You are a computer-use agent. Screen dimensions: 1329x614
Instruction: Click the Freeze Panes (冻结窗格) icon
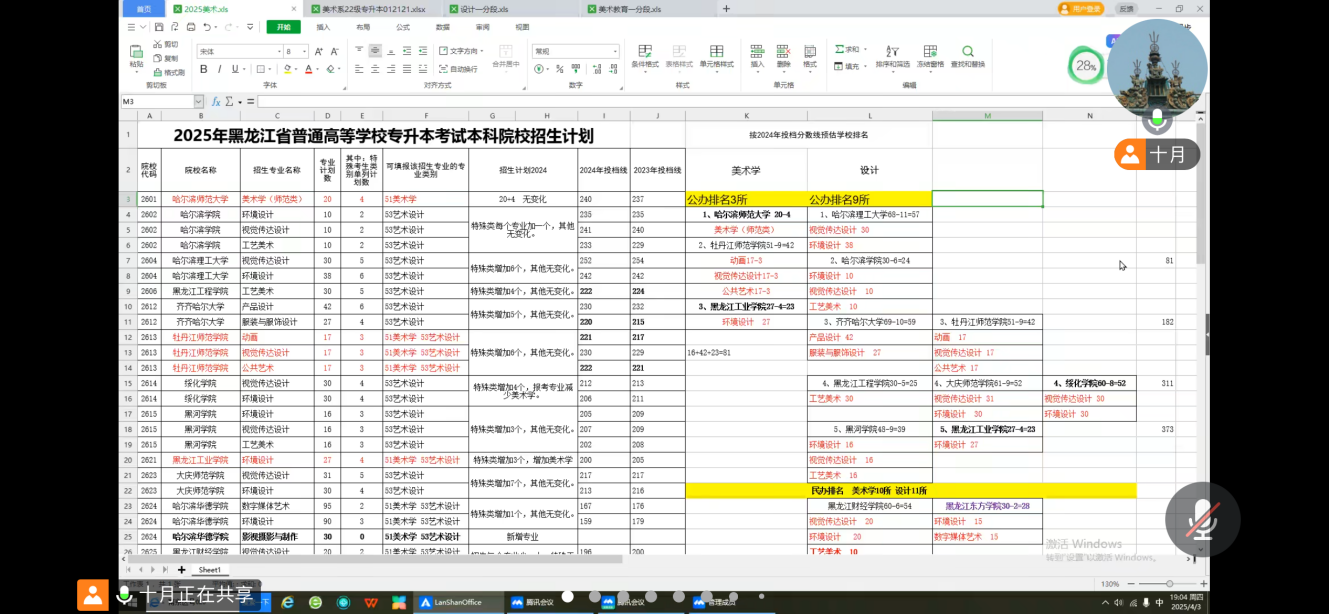click(930, 57)
